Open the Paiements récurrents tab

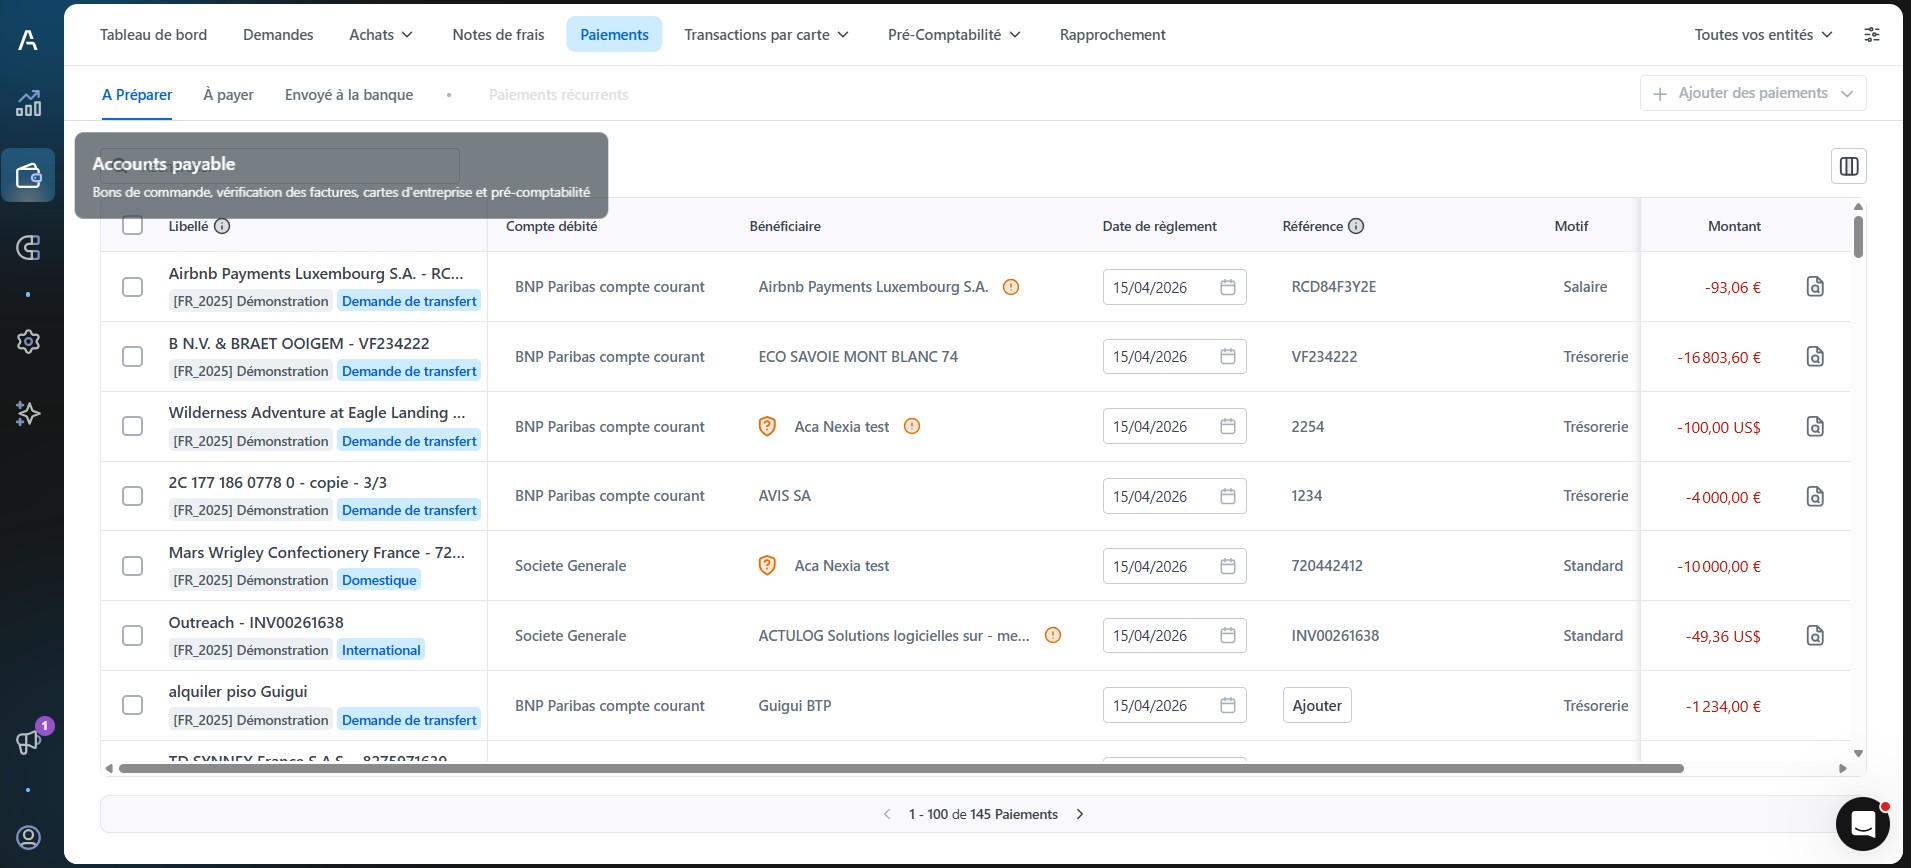(558, 94)
